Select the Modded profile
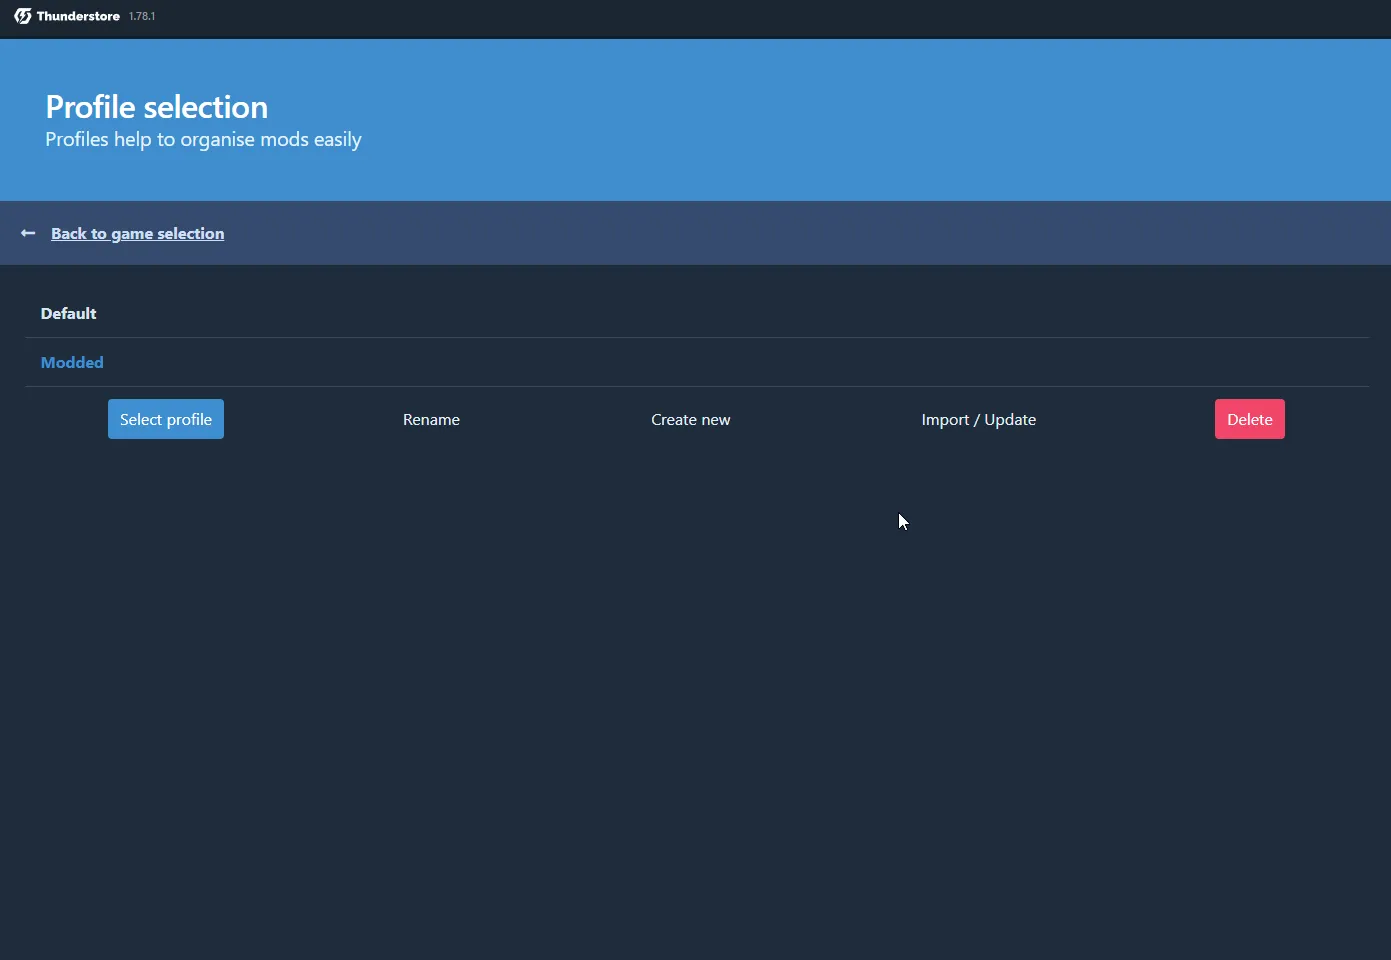The width and height of the screenshot is (1391, 960). (71, 362)
